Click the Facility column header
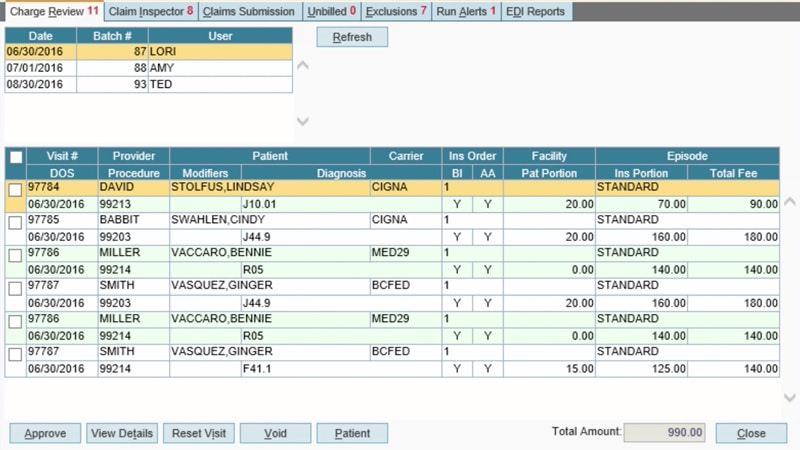This screenshot has width=800, height=450. (x=549, y=156)
